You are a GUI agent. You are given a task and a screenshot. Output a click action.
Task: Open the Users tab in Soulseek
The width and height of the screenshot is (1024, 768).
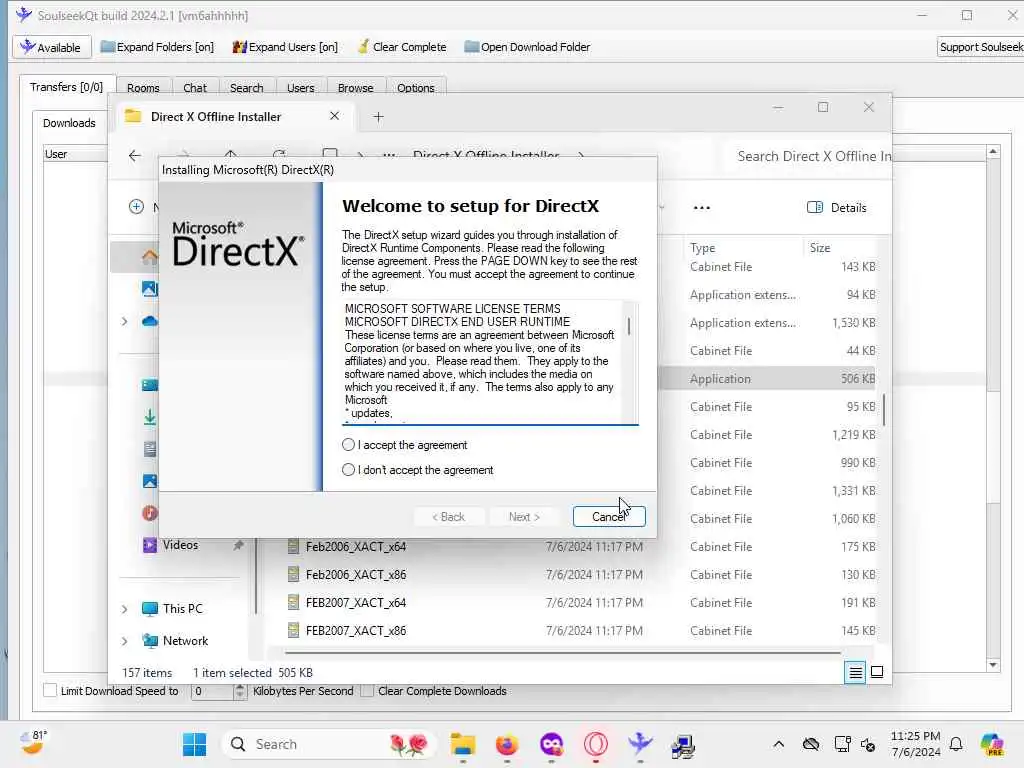(x=300, y=88)
